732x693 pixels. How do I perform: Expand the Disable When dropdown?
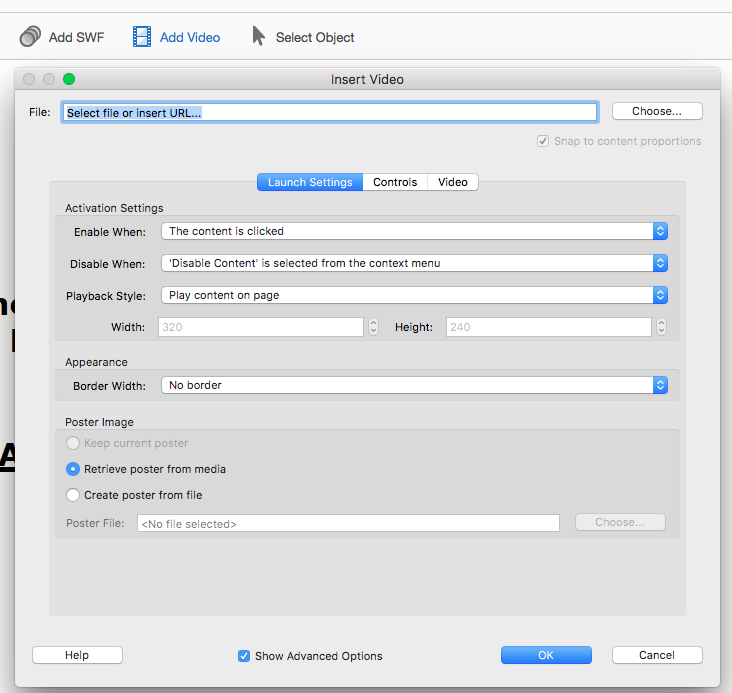click(x=414, y=263)
